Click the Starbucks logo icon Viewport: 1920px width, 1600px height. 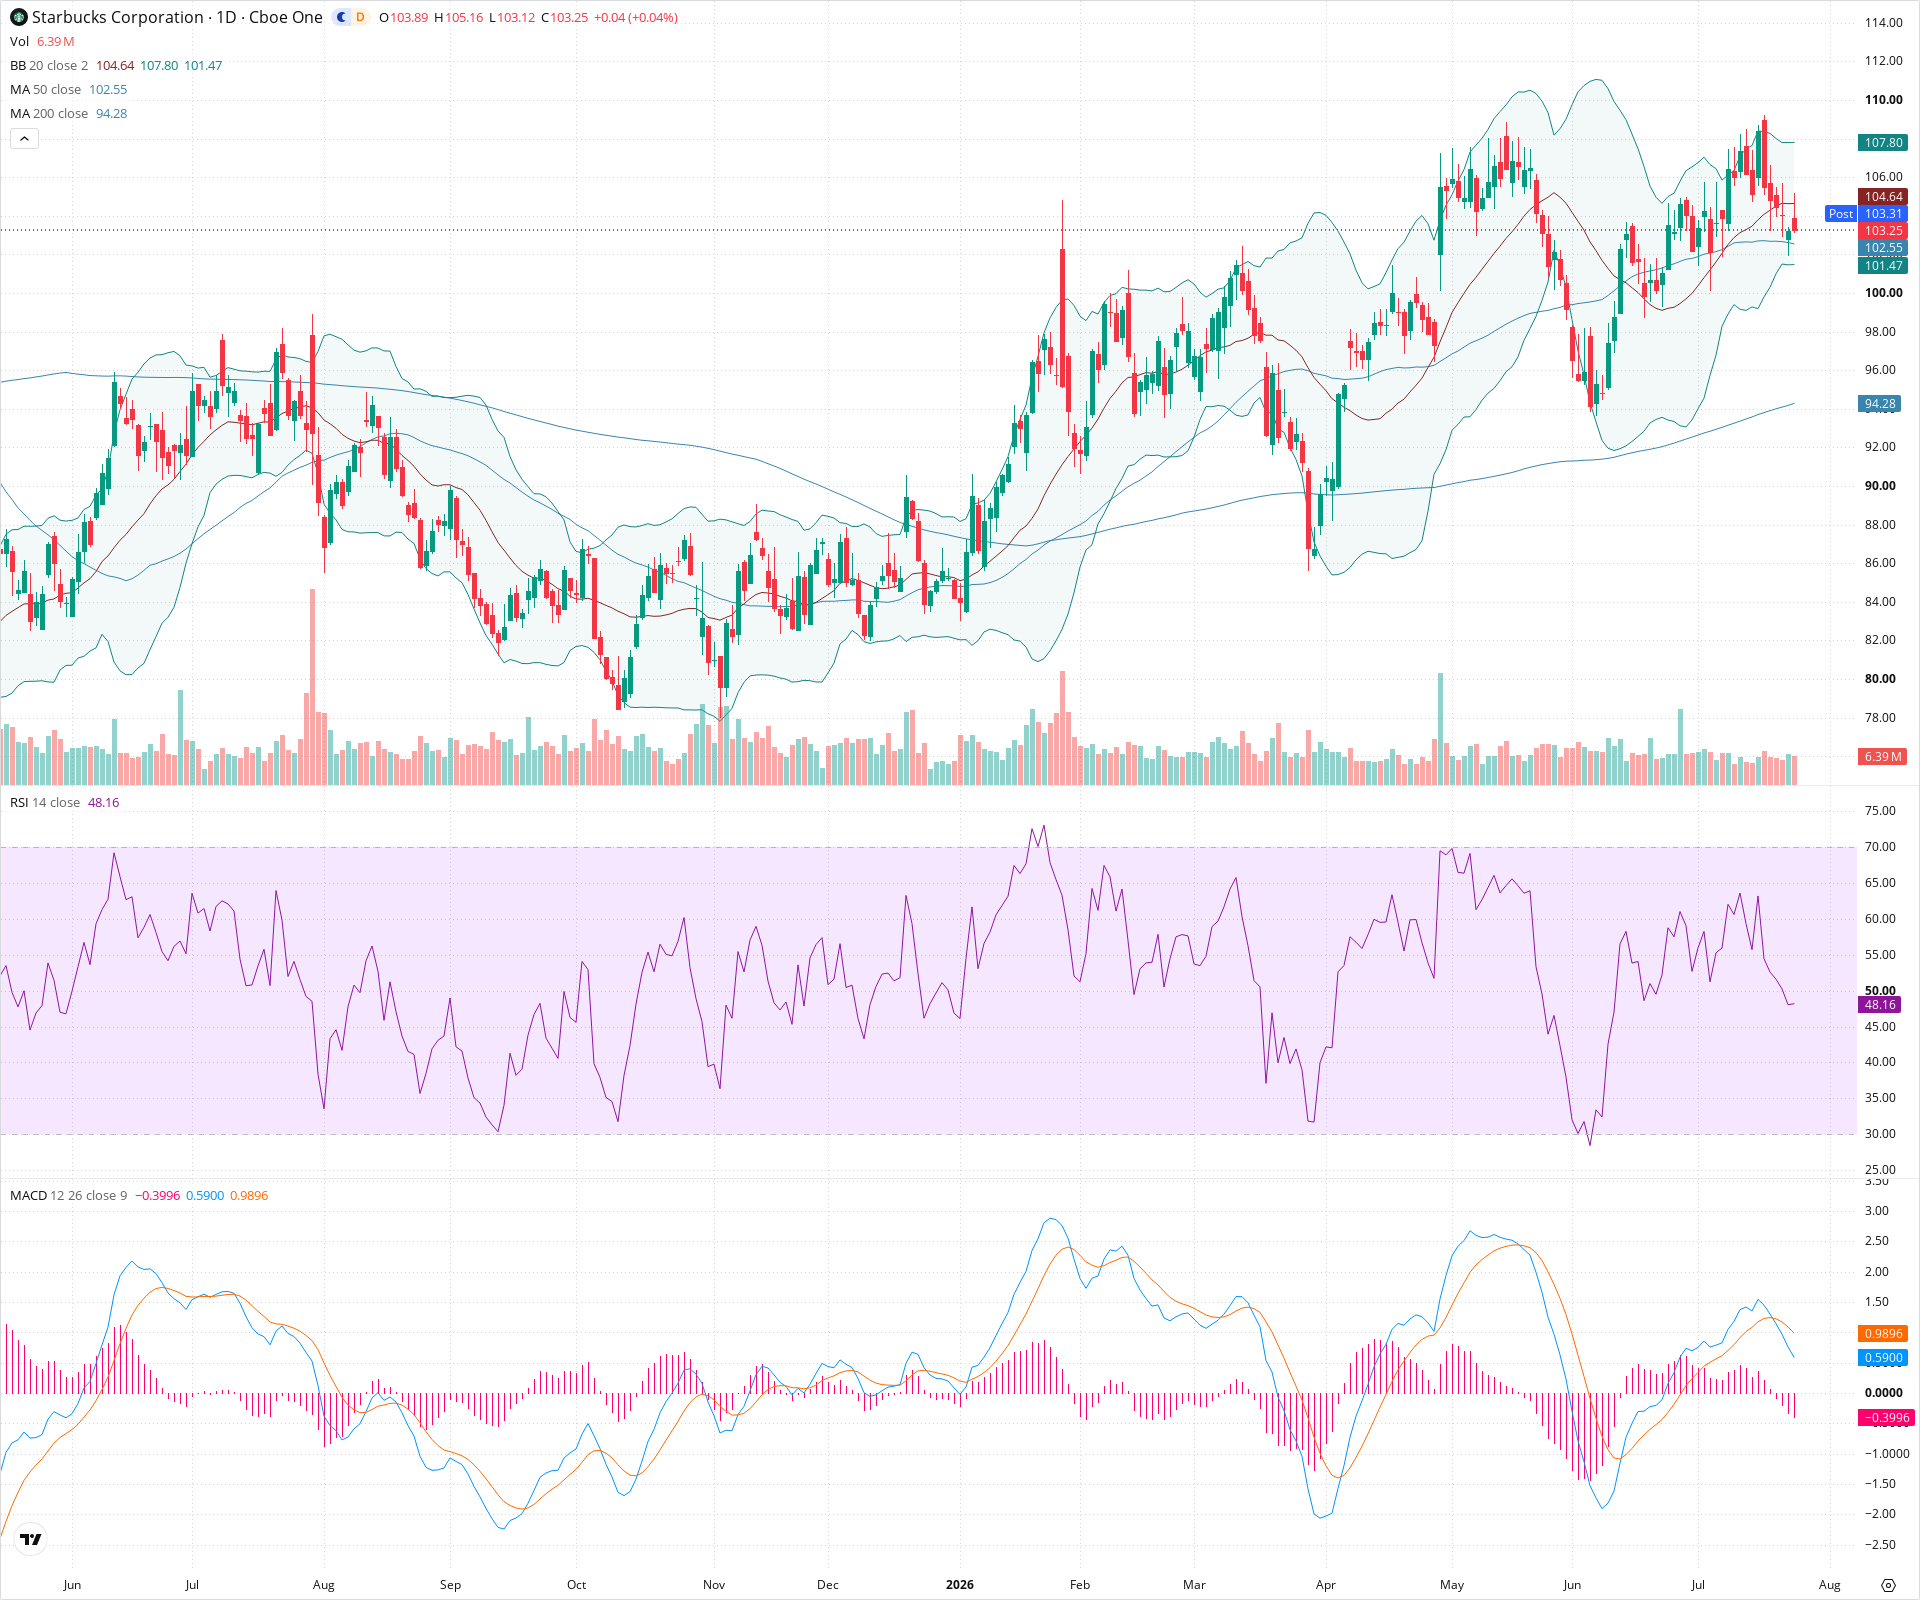coord(19,17)
